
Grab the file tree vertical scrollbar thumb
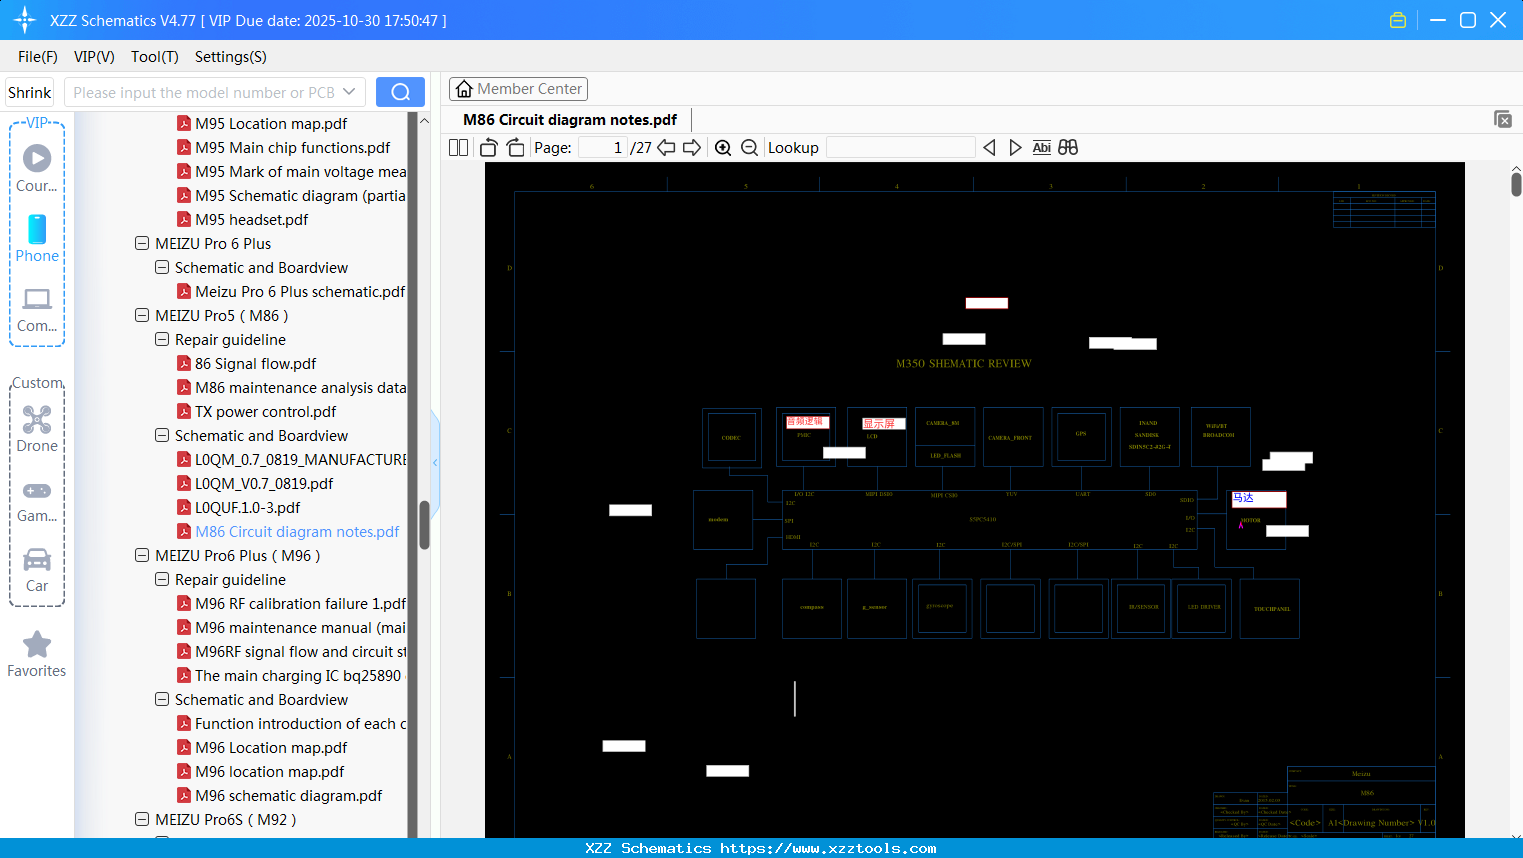coord(424,525)
